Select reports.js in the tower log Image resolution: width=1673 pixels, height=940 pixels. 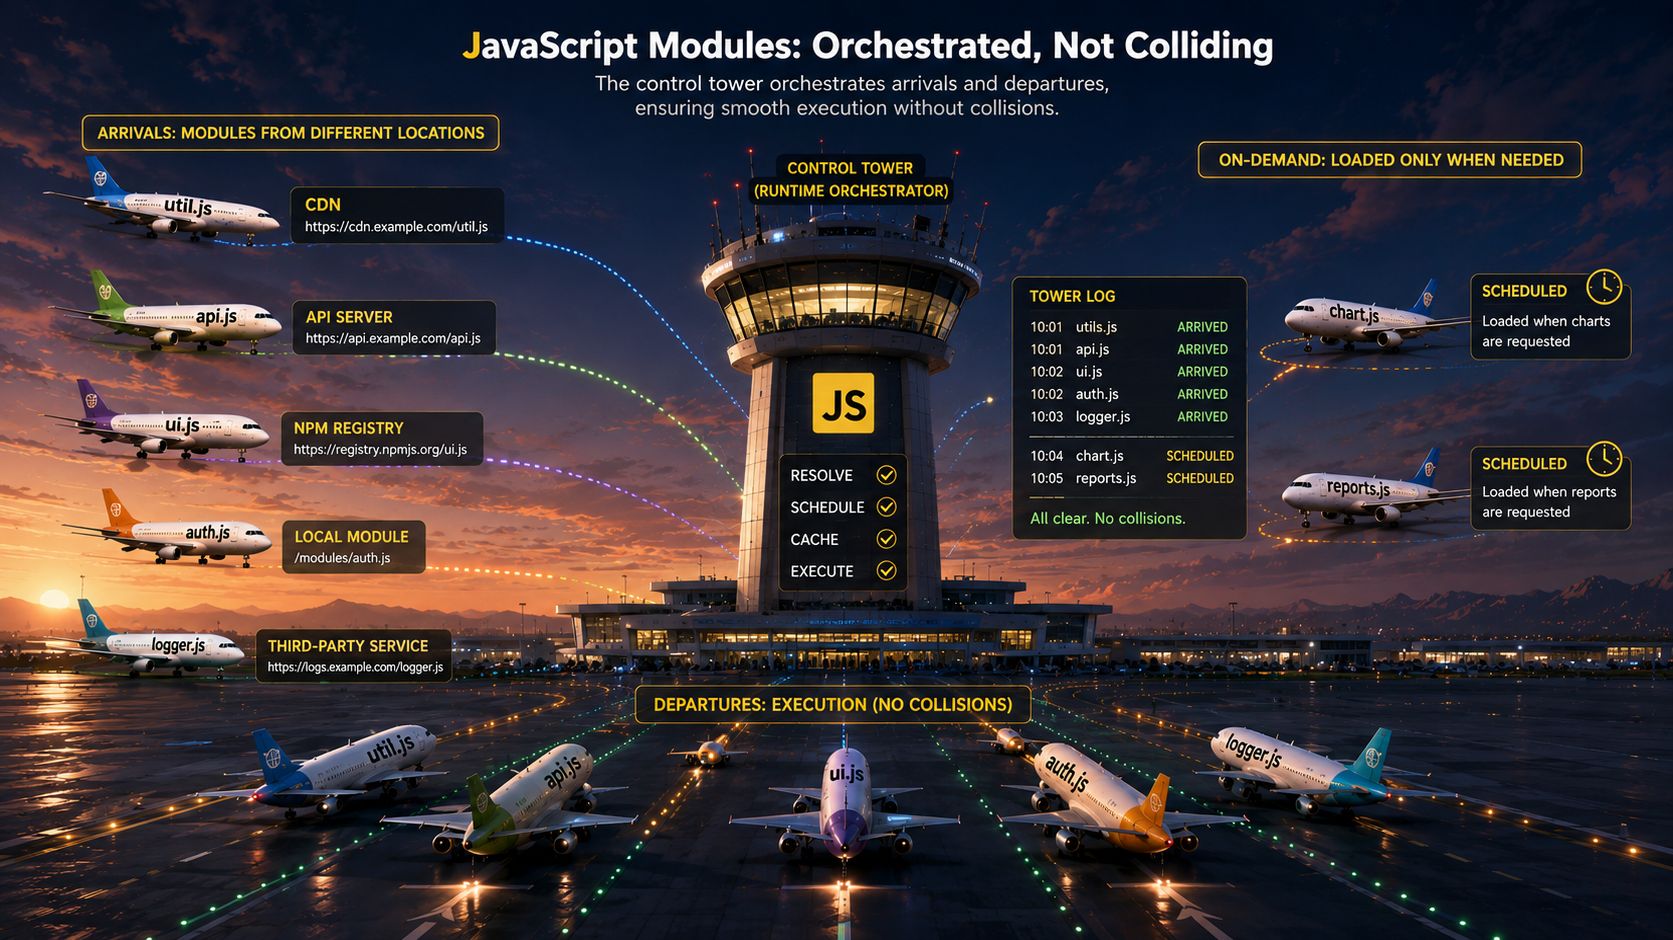coord(1106,478)
